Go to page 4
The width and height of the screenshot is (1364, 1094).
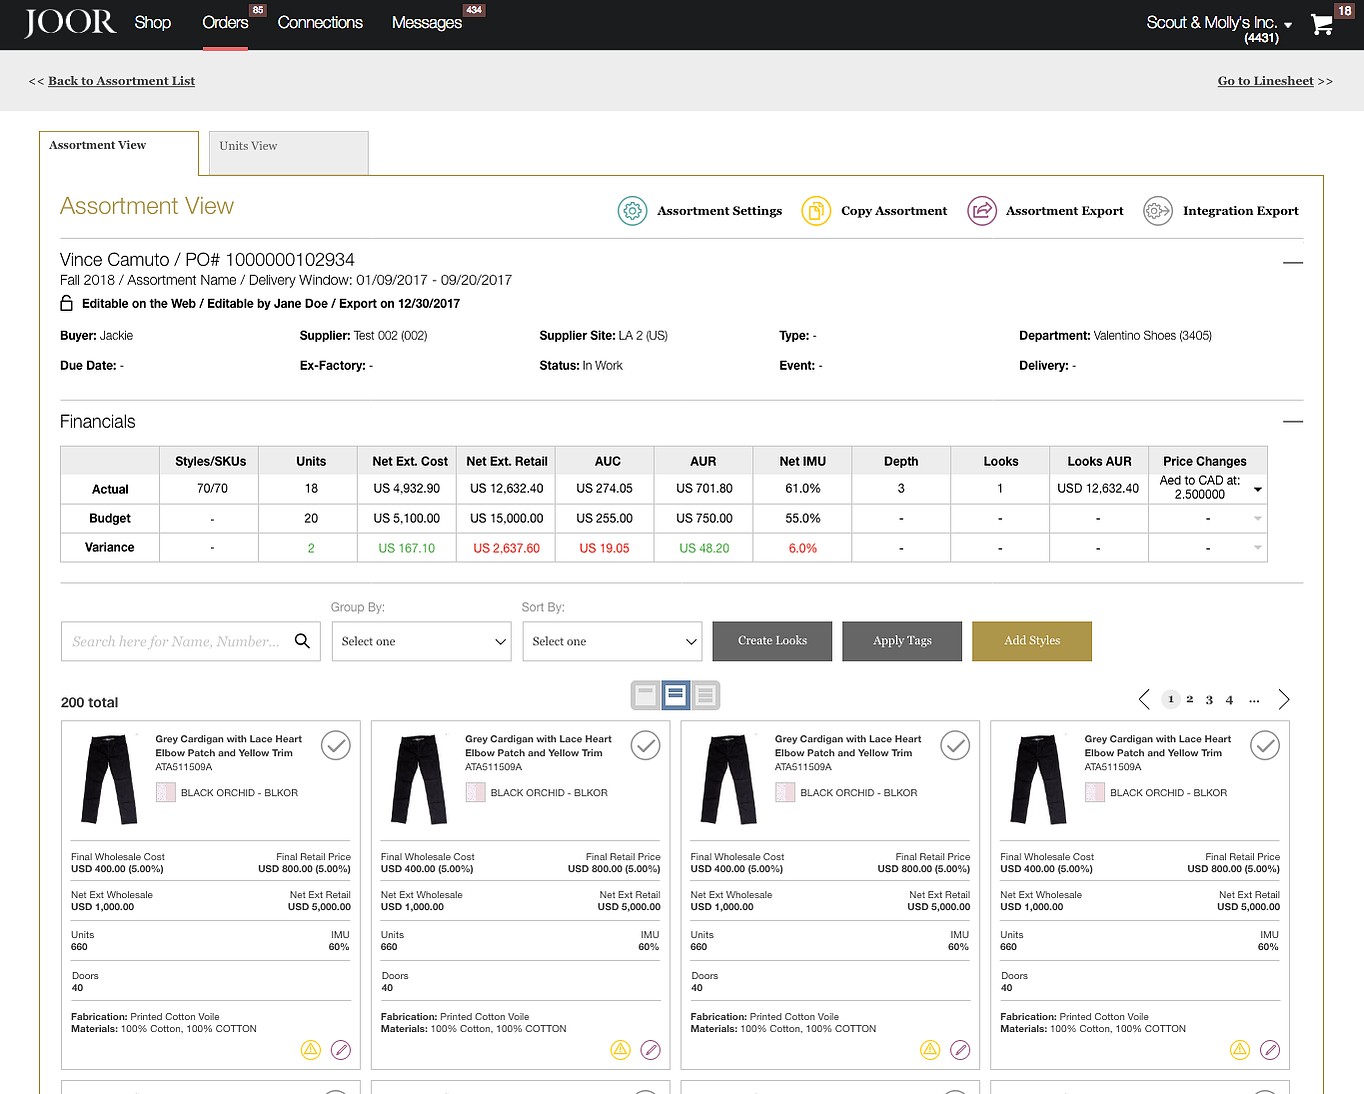point(1229,700)
